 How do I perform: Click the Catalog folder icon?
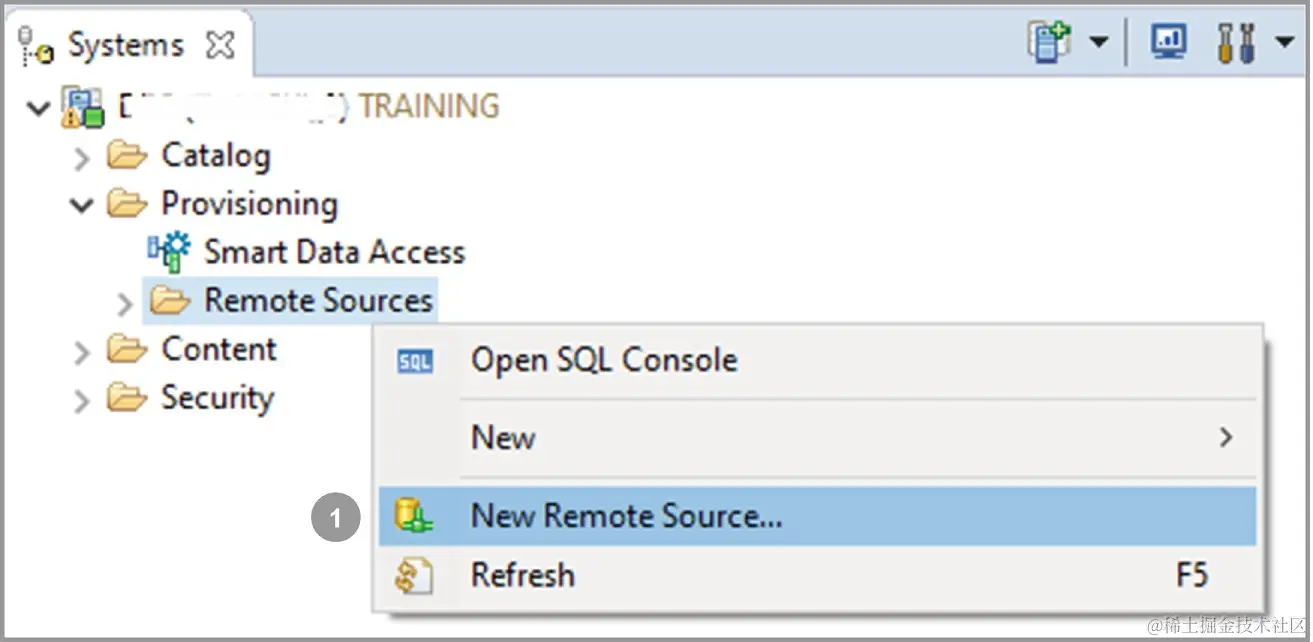point(127,156)
